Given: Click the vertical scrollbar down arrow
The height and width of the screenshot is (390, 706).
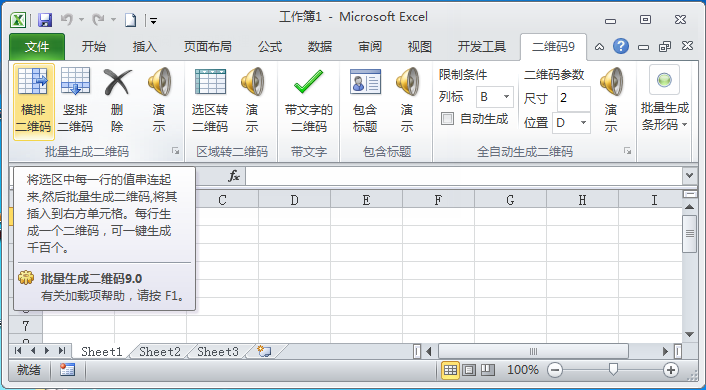Looking at the screenshot, I should (689, 335).
